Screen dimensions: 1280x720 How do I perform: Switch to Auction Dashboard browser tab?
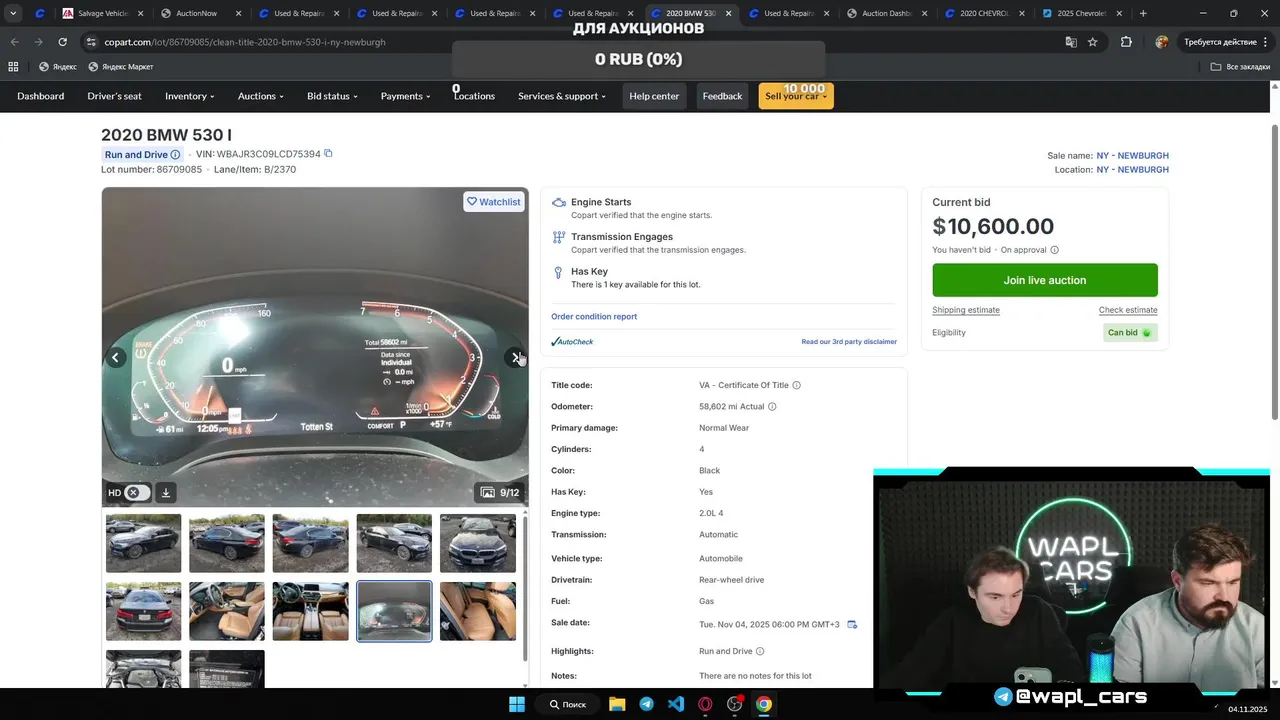coord(885,13)
